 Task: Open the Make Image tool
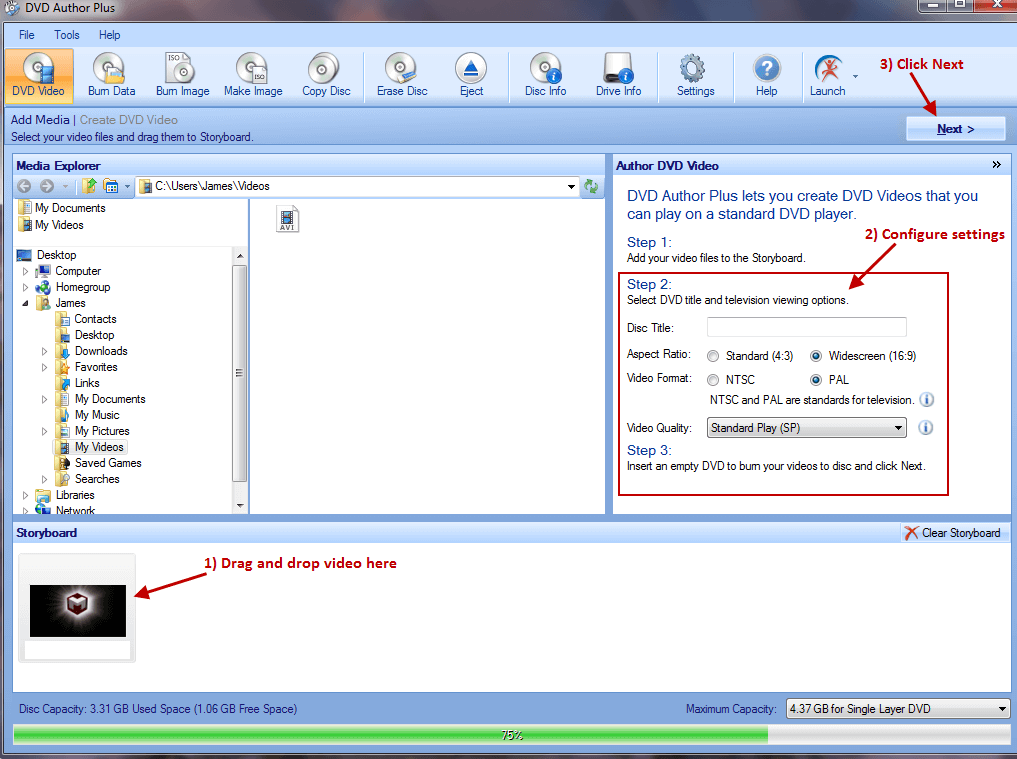tap(253, 75)
